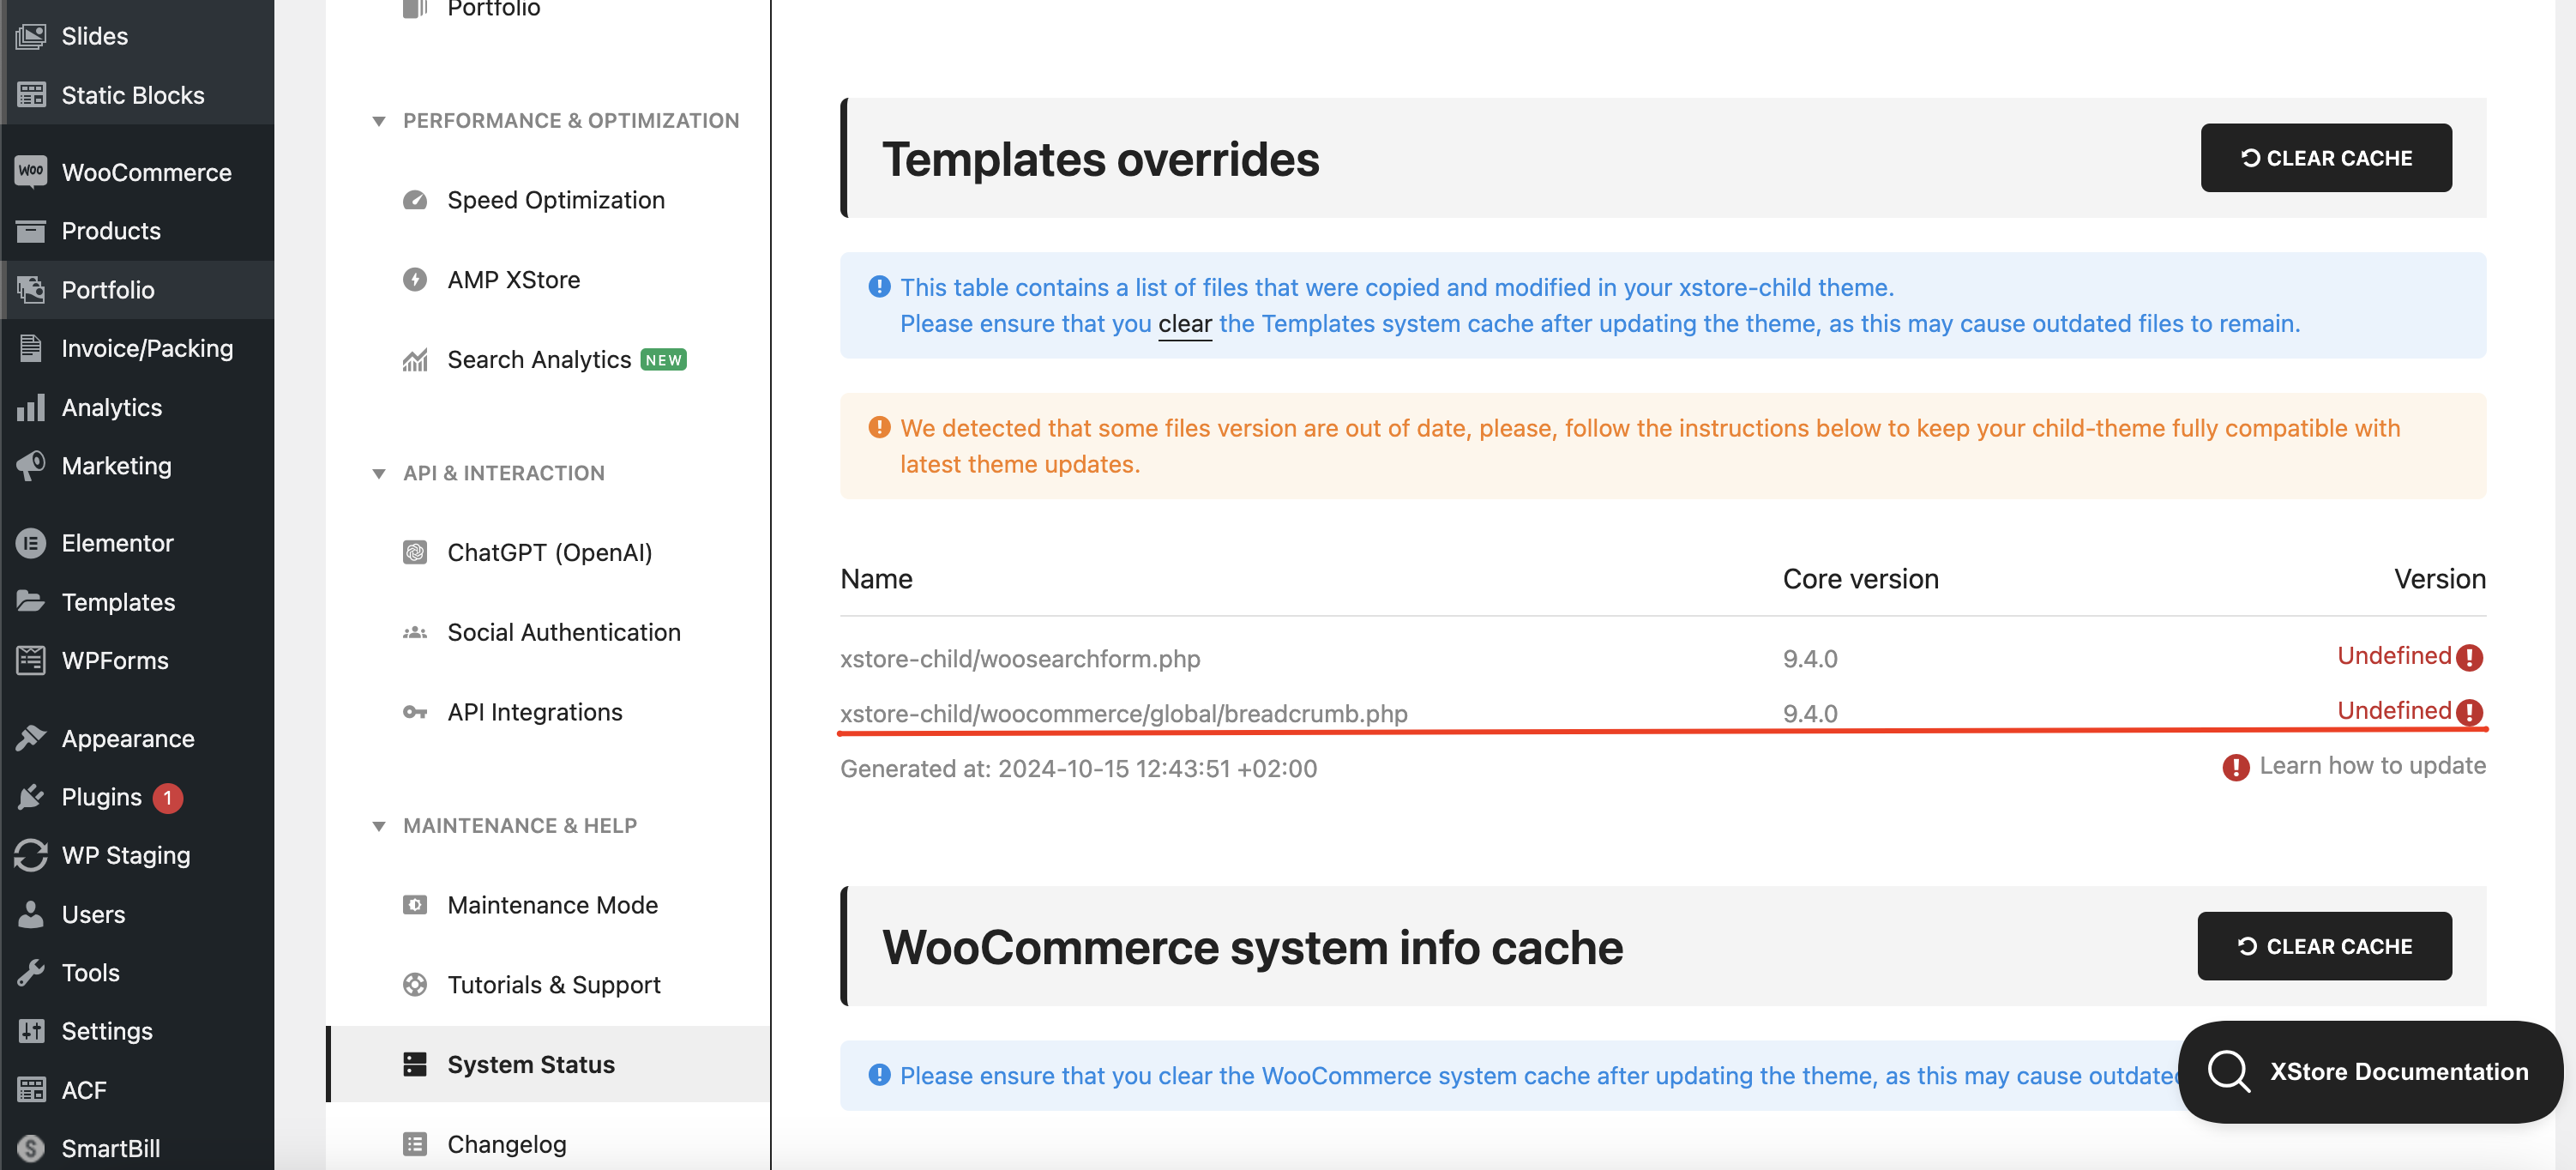Click the Search Analytics chart icon
Screen dimensions: 2576x1170
(x=415, y=359)
